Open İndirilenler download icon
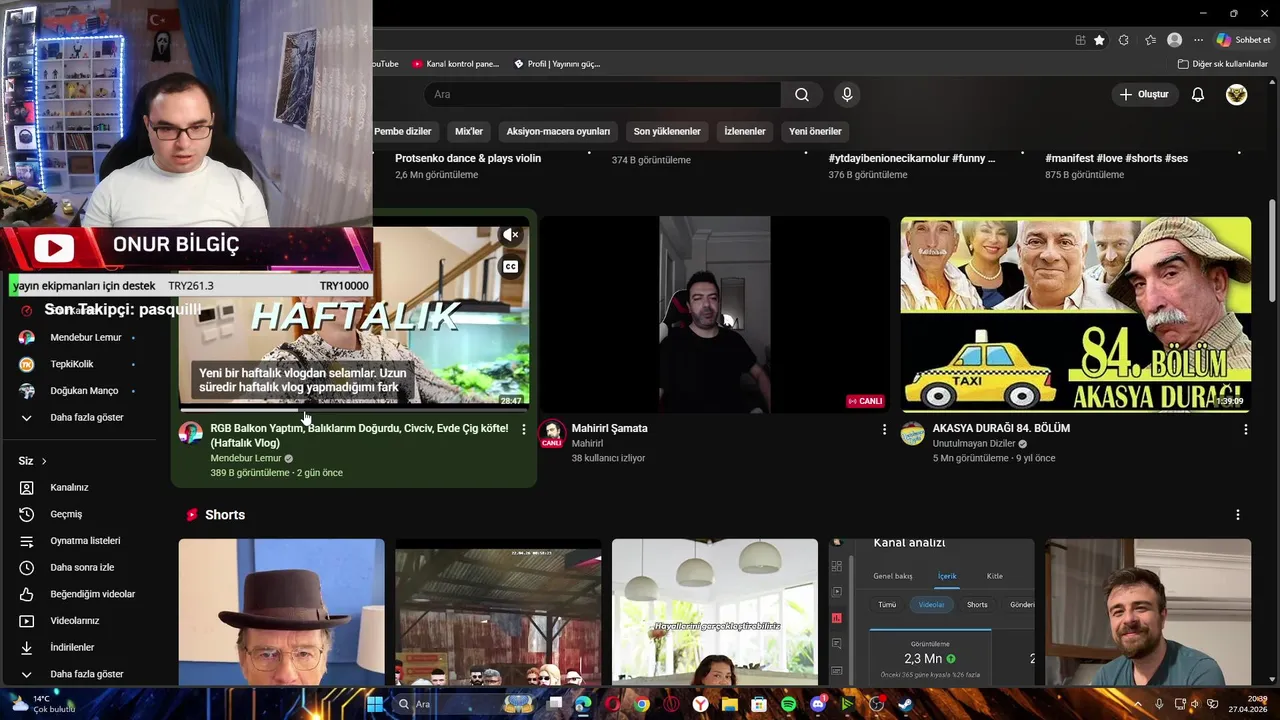1280x720 pixels. coord(27,647)
